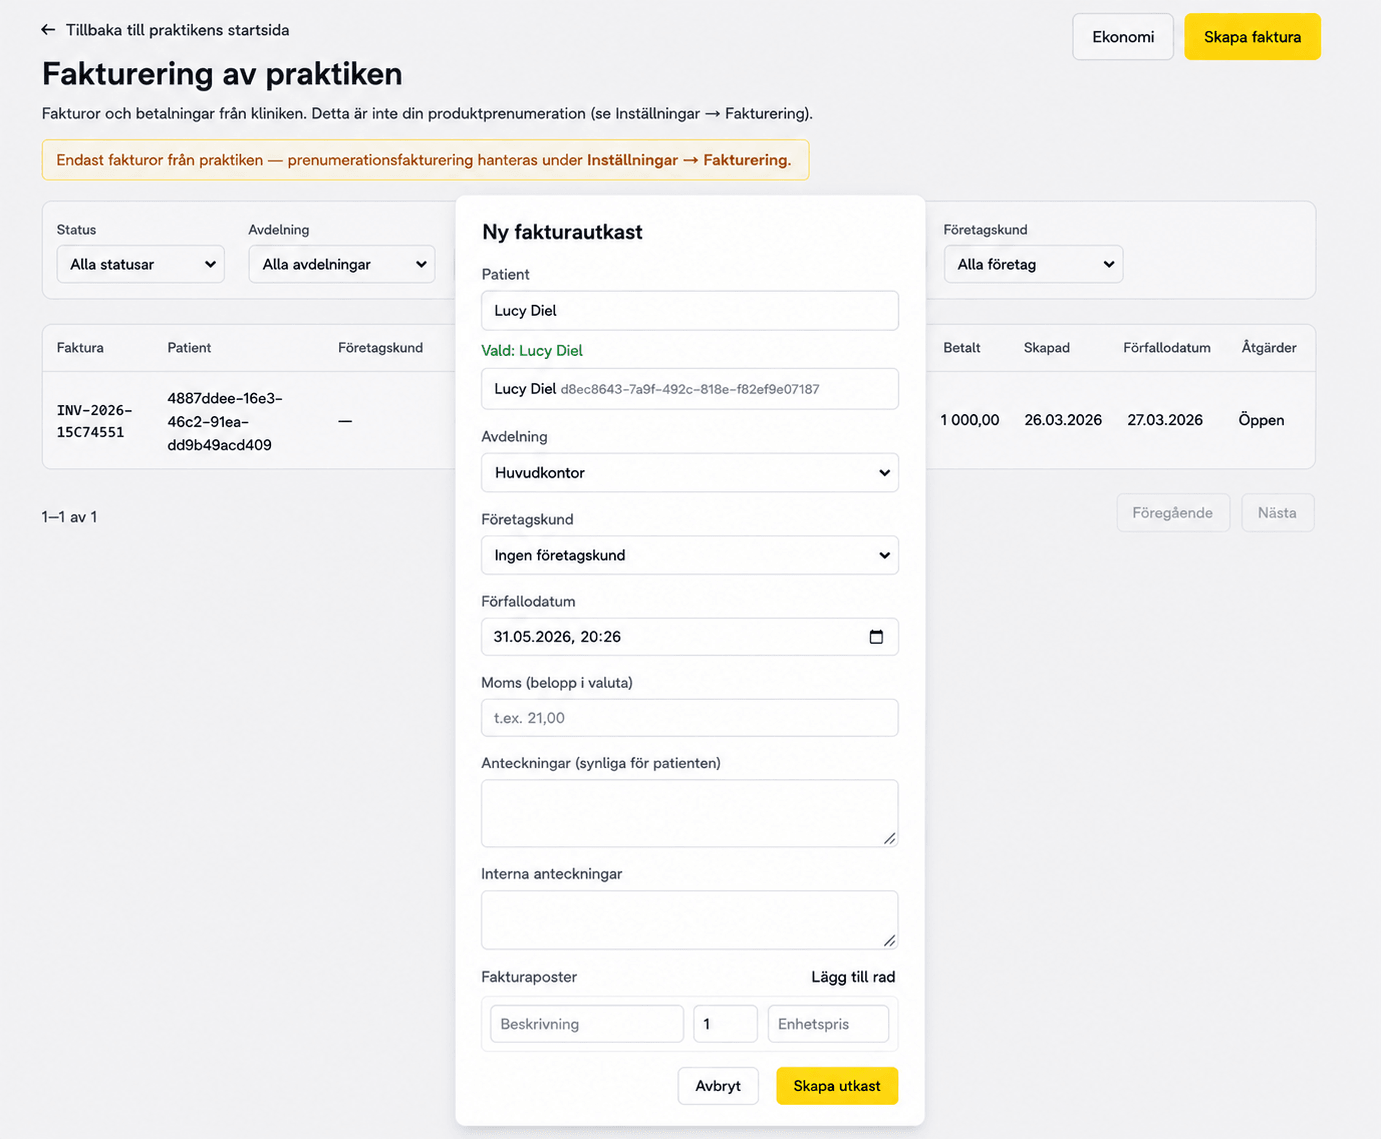Image resolution: width=1381 pixels, height=1139 pixels.
Task: Focus the Beskrivning invoice line field
Action: coord(587,1024)
